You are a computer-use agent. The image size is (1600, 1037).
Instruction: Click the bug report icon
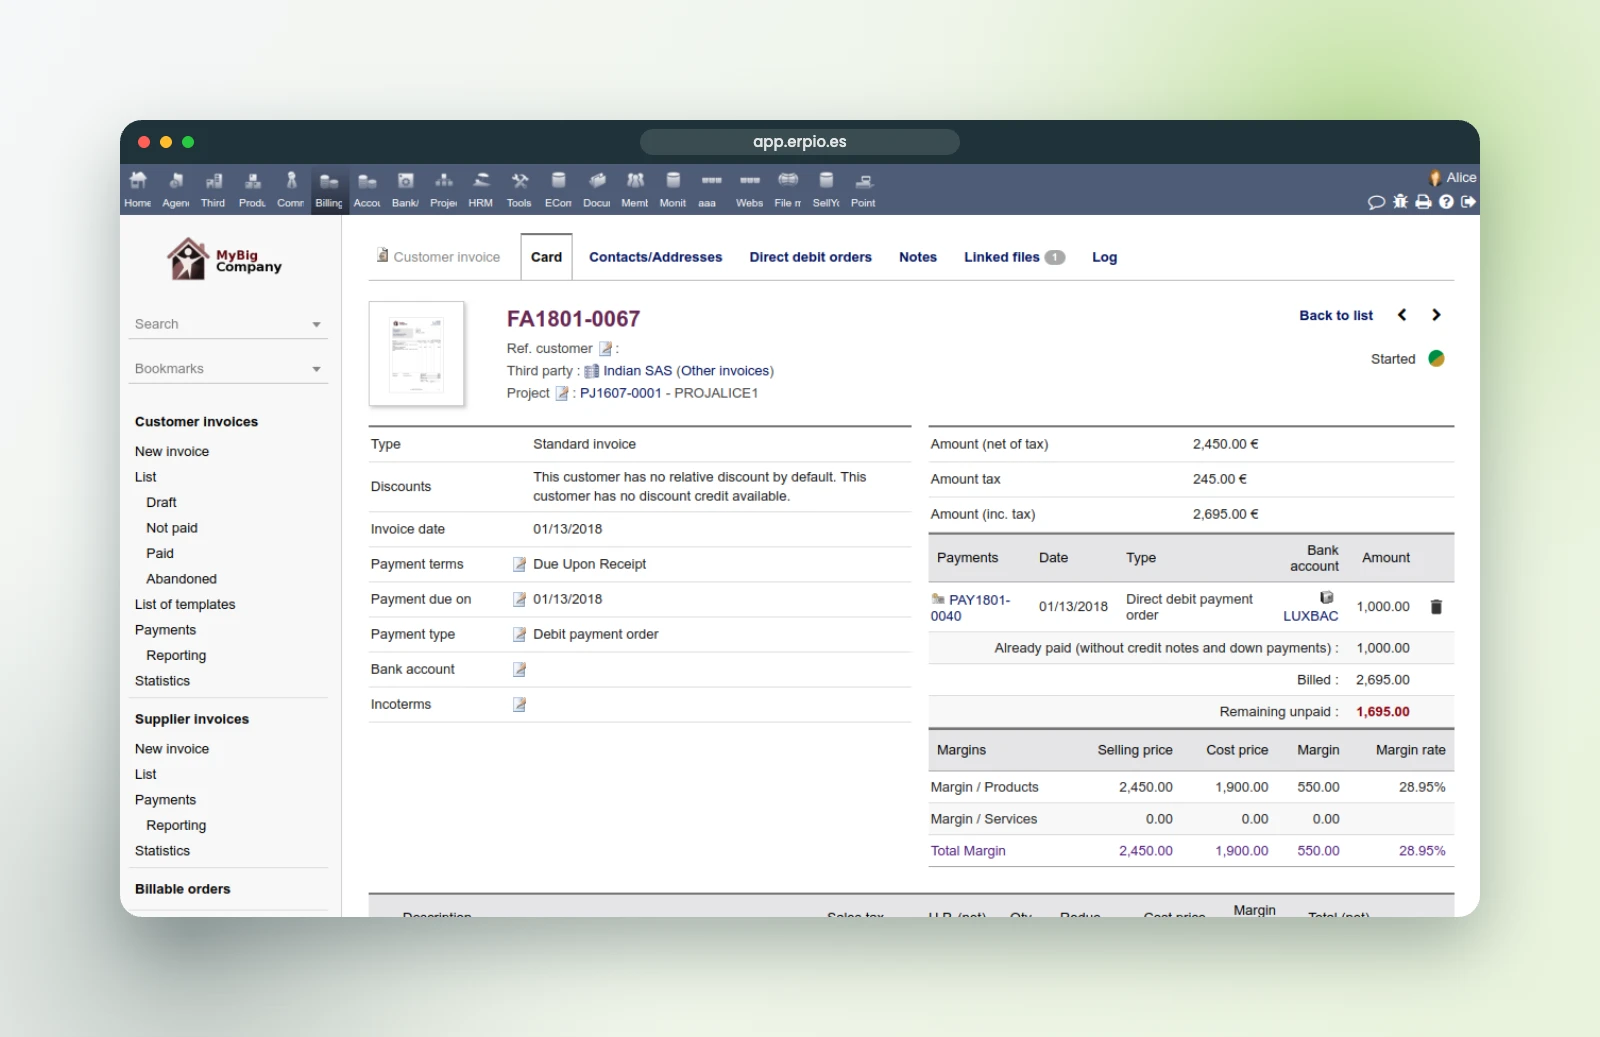click(x=1400, y=202)
